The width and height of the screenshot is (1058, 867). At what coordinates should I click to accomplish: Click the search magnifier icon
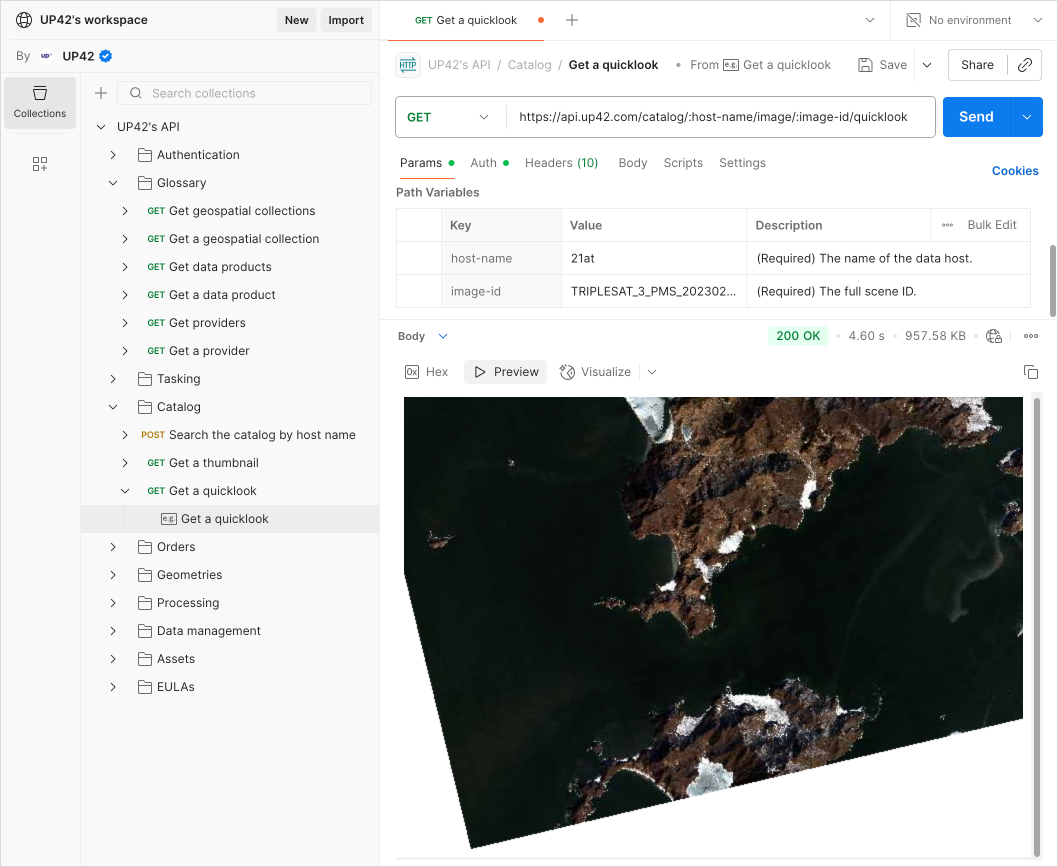(x=136, y=93)
